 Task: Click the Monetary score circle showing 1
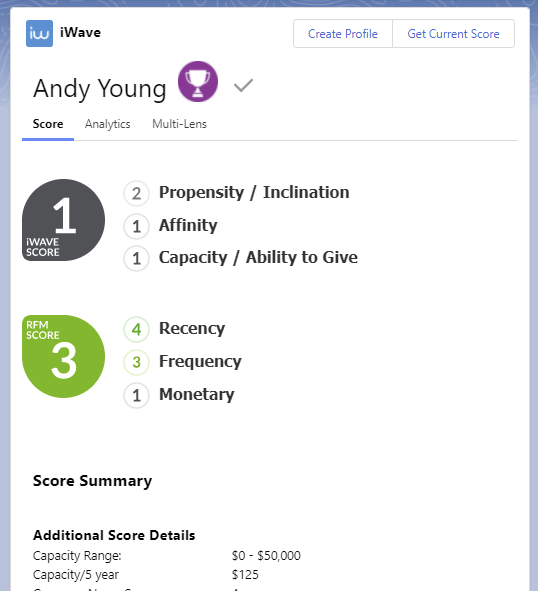[136, 395]
